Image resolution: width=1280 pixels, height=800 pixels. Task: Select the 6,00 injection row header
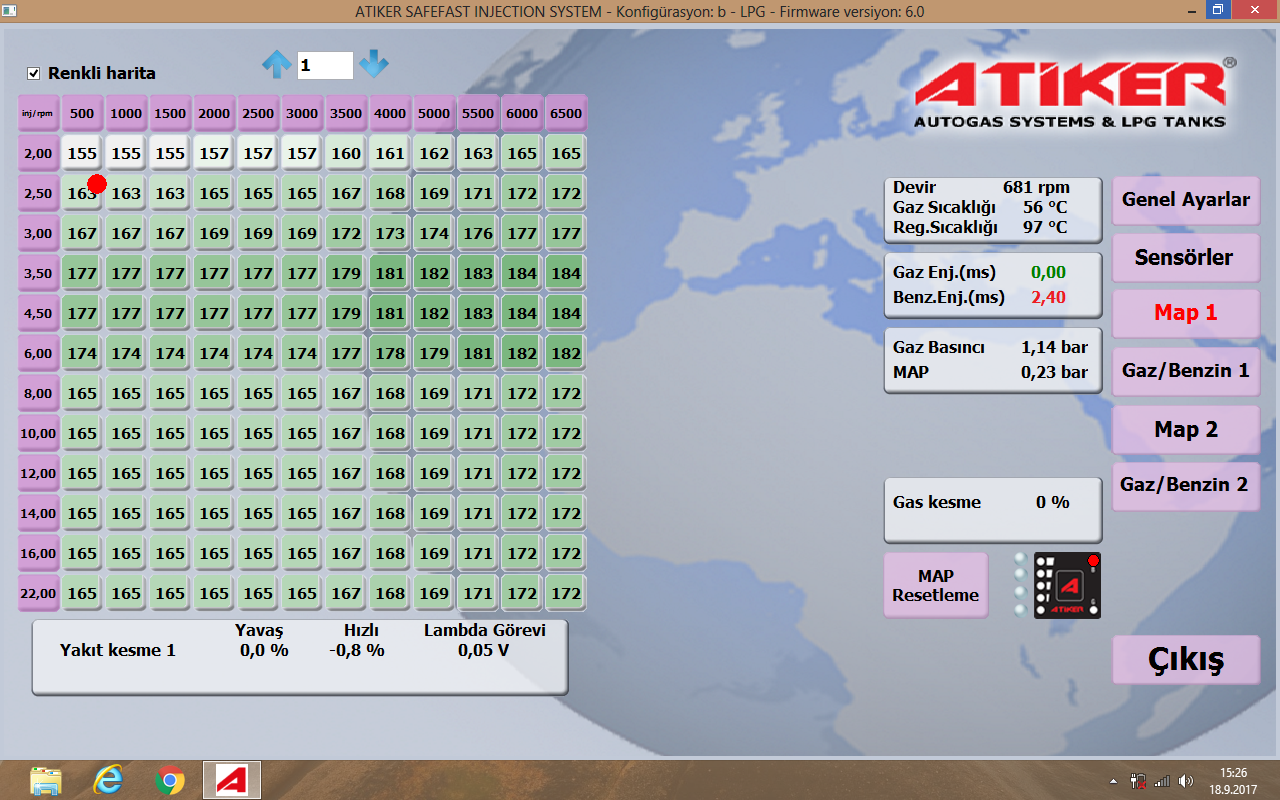(38, 353)
